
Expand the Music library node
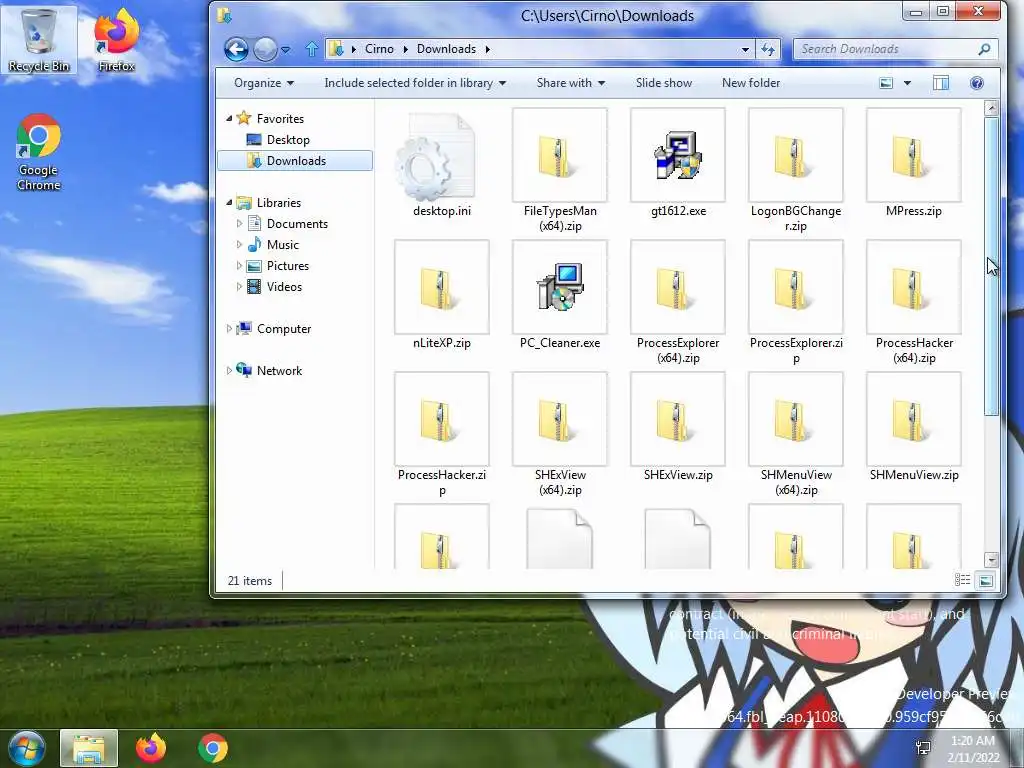239,244
